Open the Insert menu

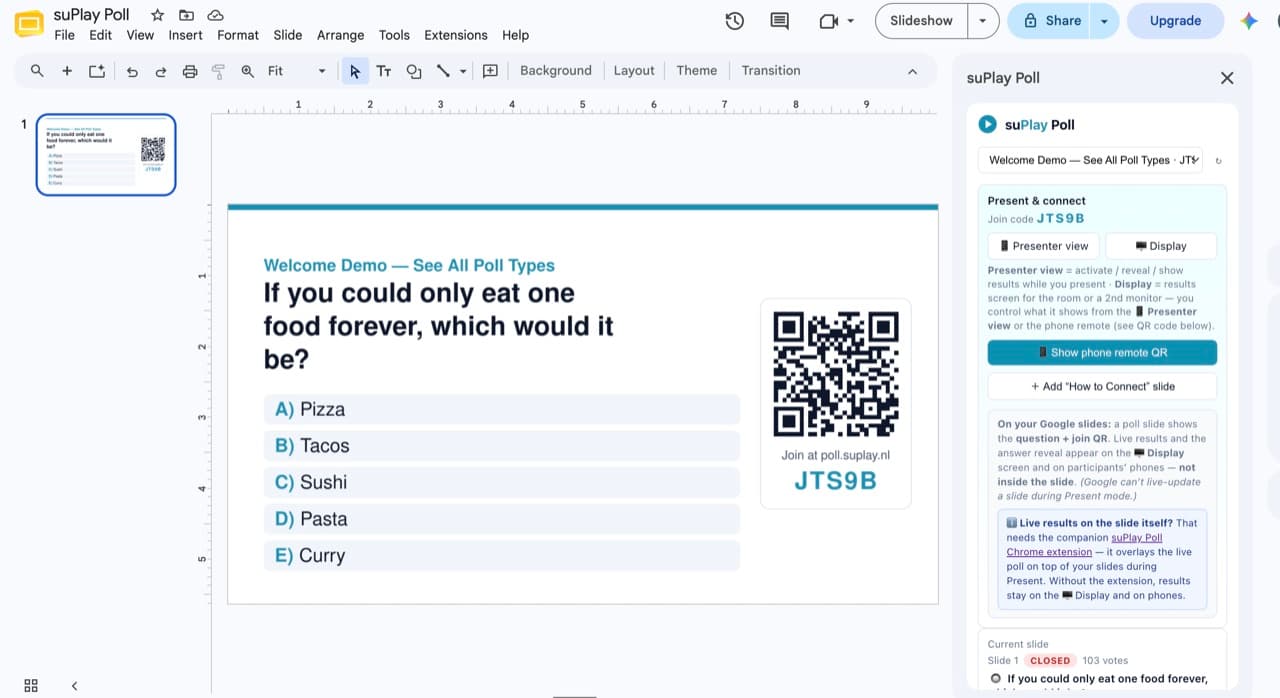pos(185,35)
